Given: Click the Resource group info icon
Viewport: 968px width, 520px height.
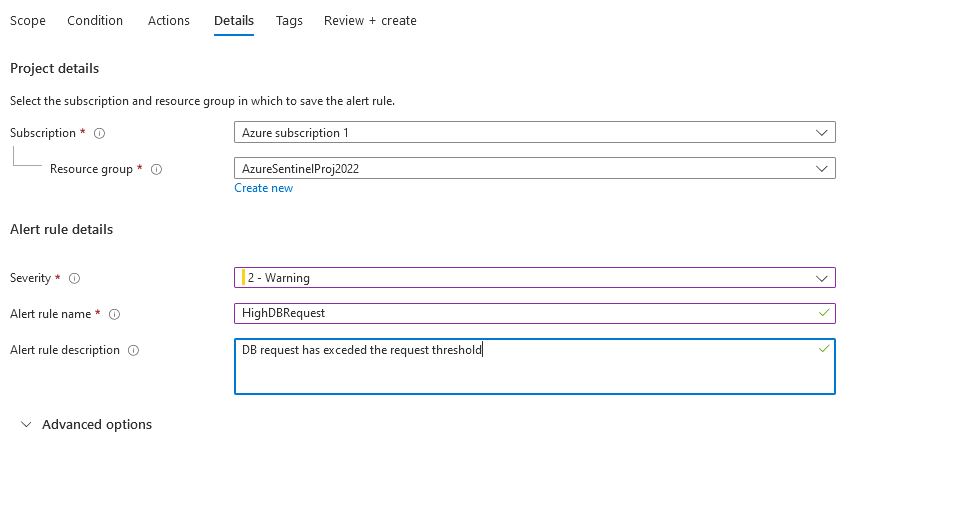Looking at the screenshot, I should click(156, 169).
